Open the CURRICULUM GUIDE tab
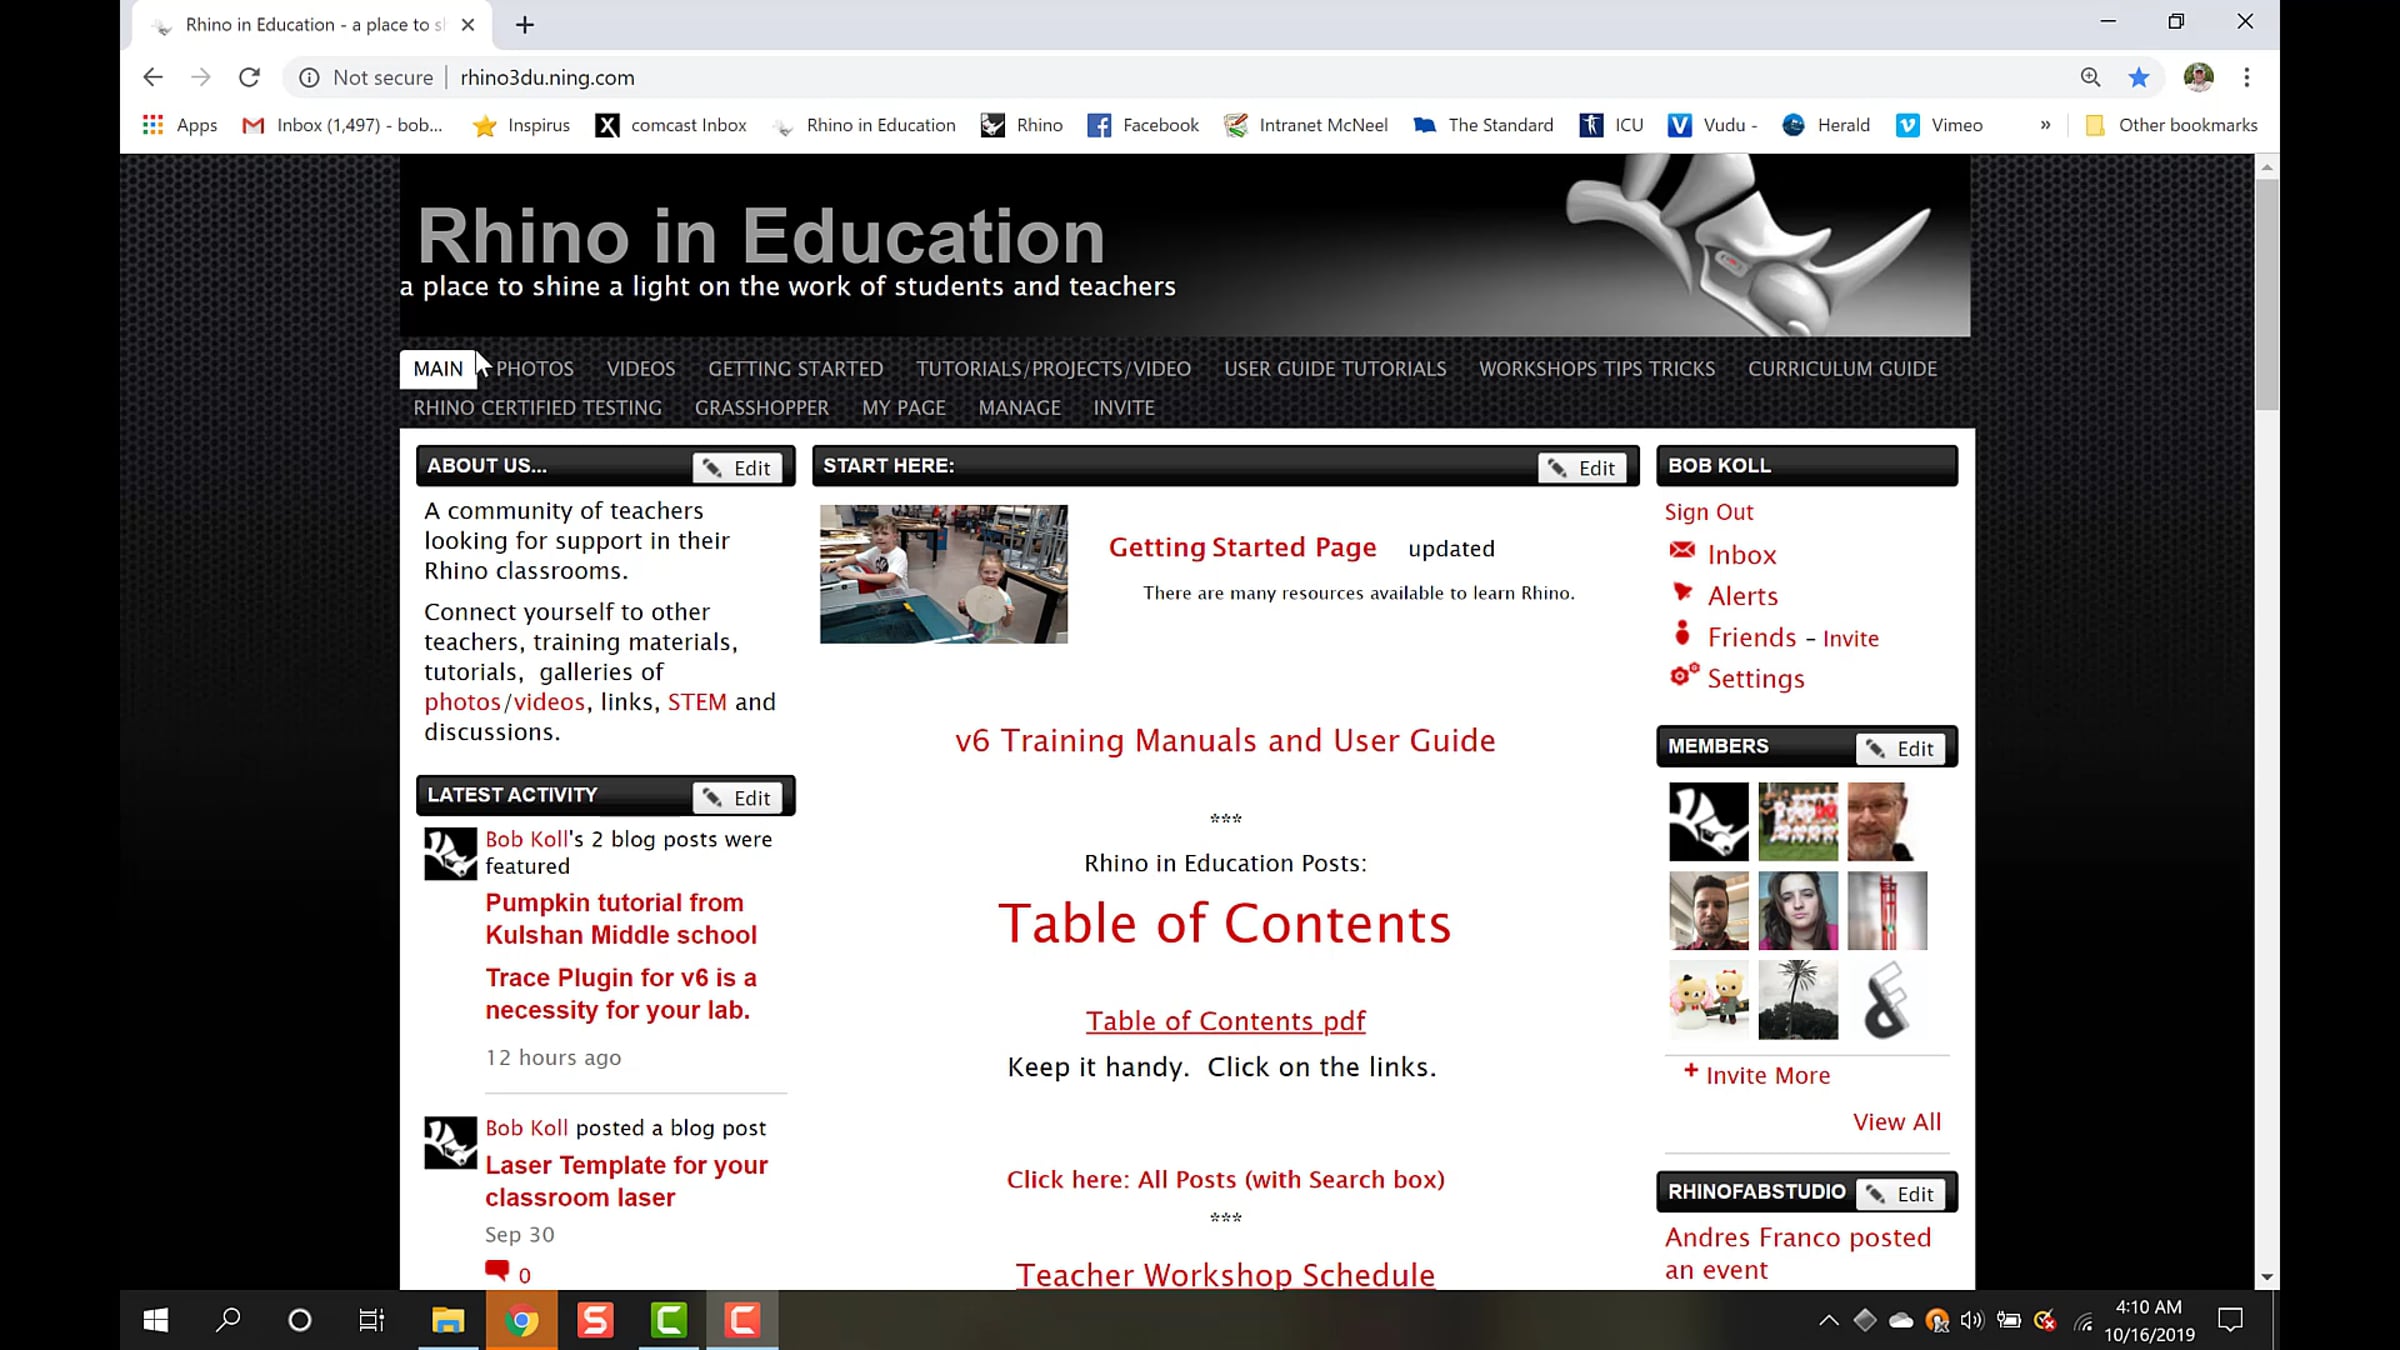The height and width of the screenshot is (1350, 2400). [x=1842, y=369]
